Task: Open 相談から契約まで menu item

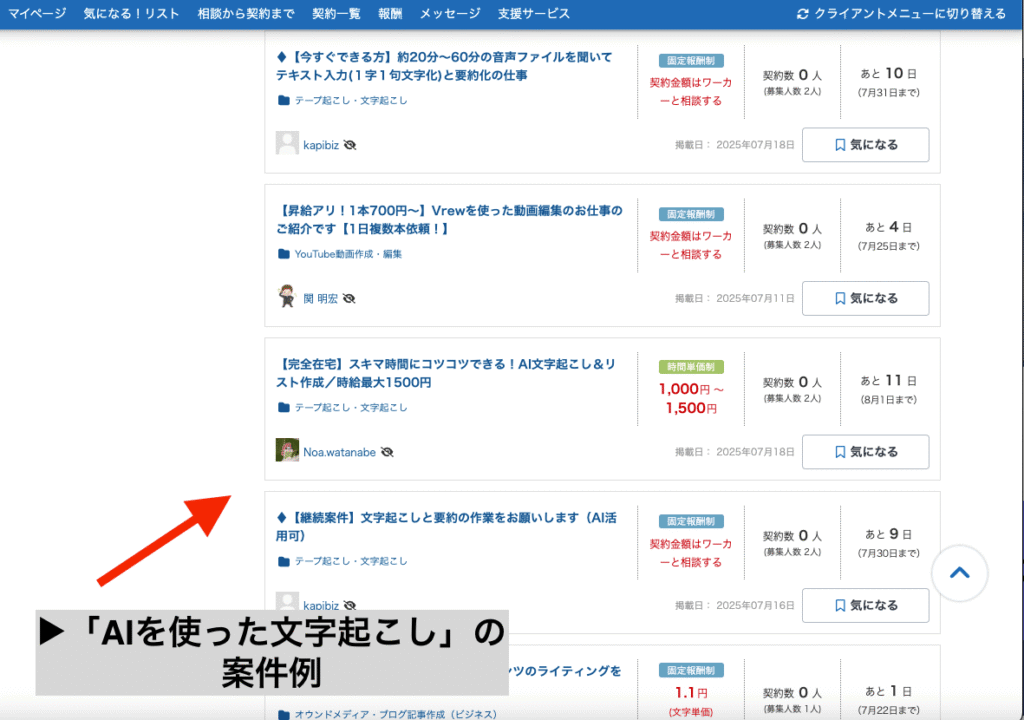Action: point(246,14)
